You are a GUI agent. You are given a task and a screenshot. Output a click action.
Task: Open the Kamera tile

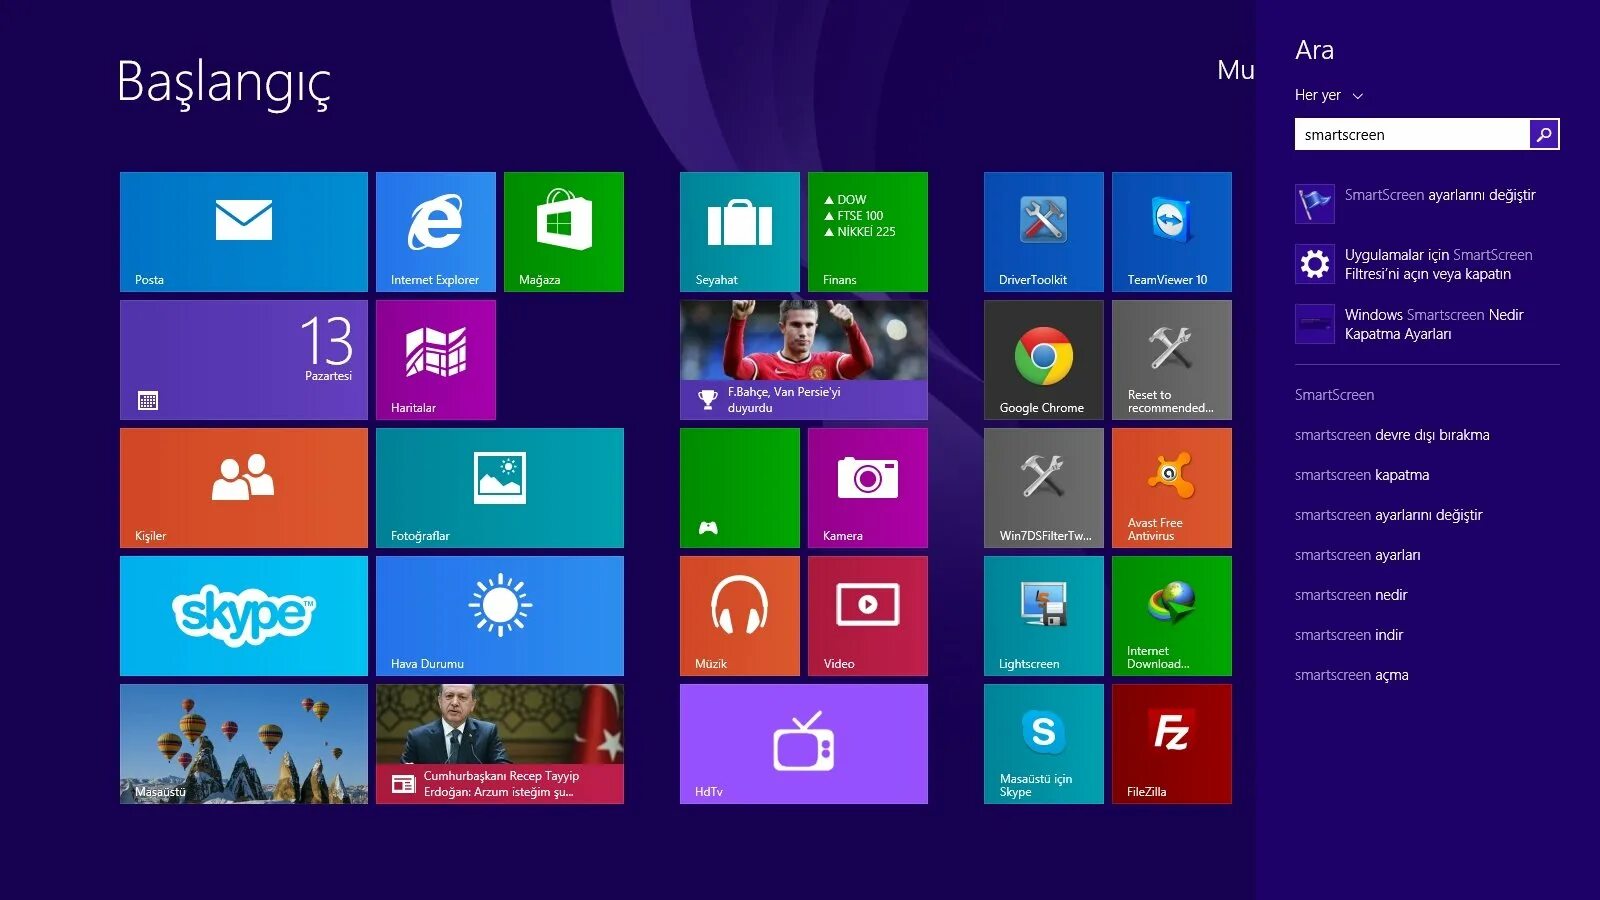tap(868, 488)
